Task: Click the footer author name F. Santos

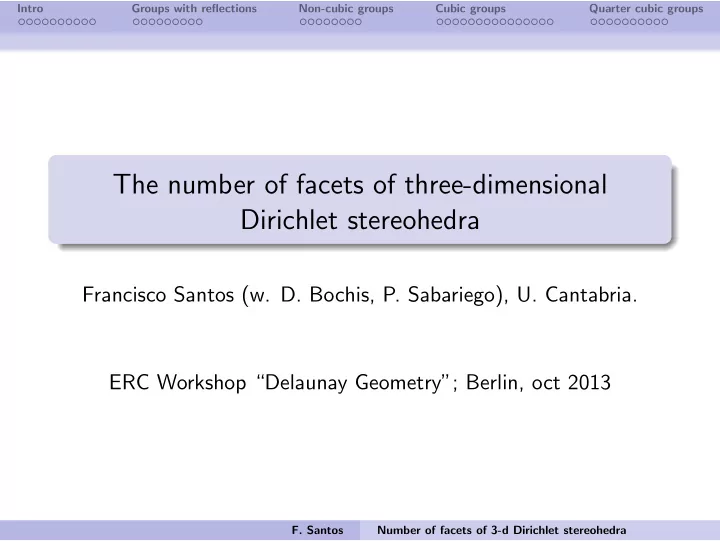Action: point(317,530)
